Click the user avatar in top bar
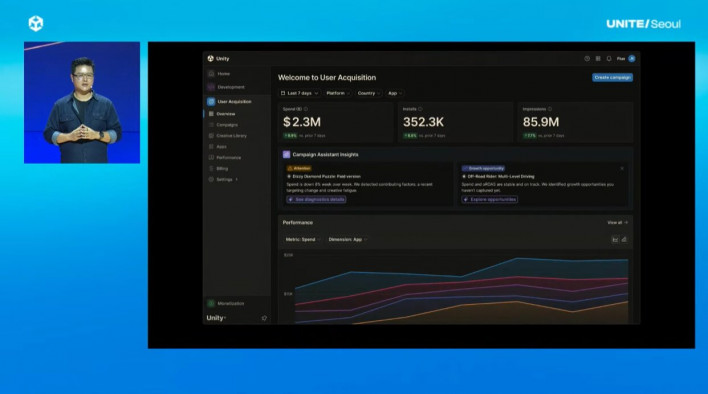The width and height of the screenshot is (708, 394). (632, 59)
